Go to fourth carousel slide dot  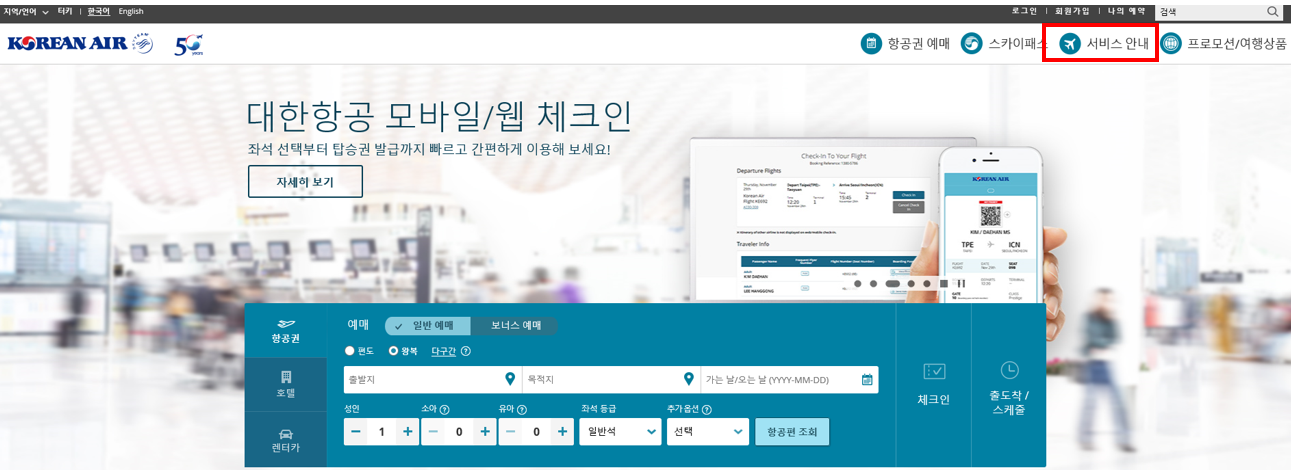pos(911,284)
